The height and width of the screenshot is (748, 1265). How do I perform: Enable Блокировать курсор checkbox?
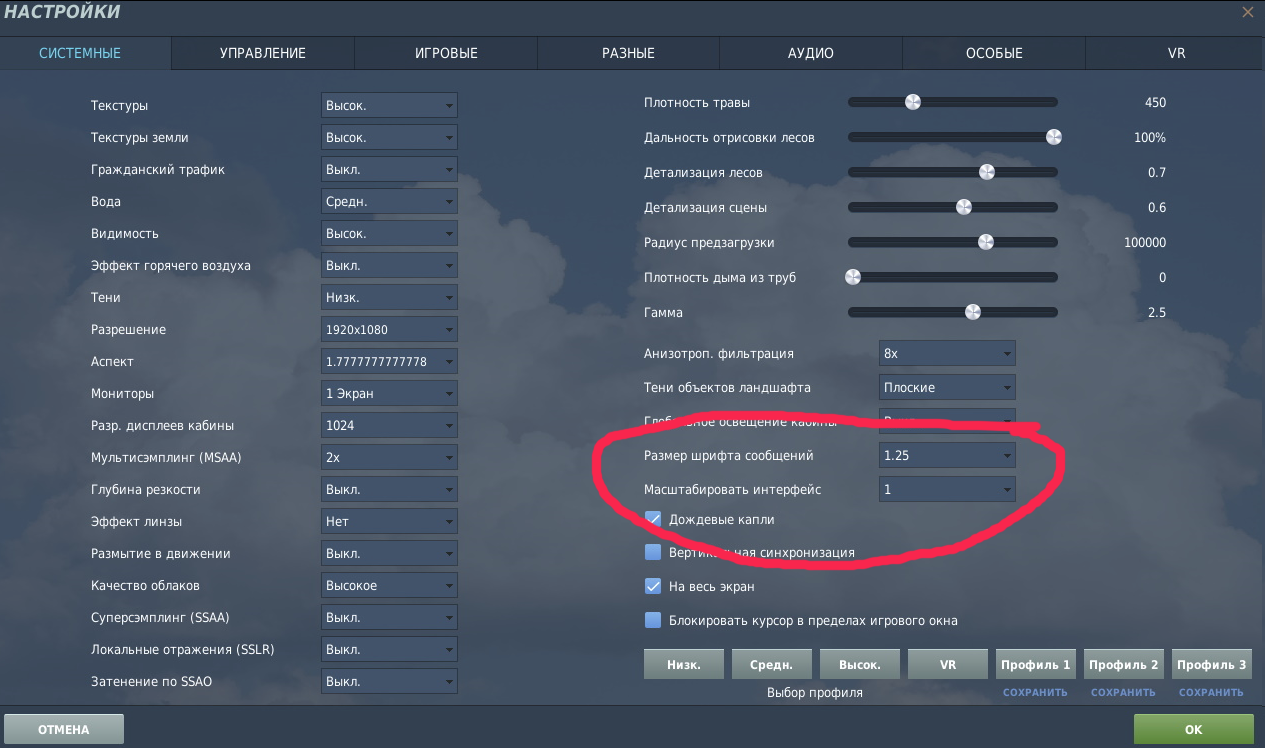pyautogui.click(x=653, y=620)
